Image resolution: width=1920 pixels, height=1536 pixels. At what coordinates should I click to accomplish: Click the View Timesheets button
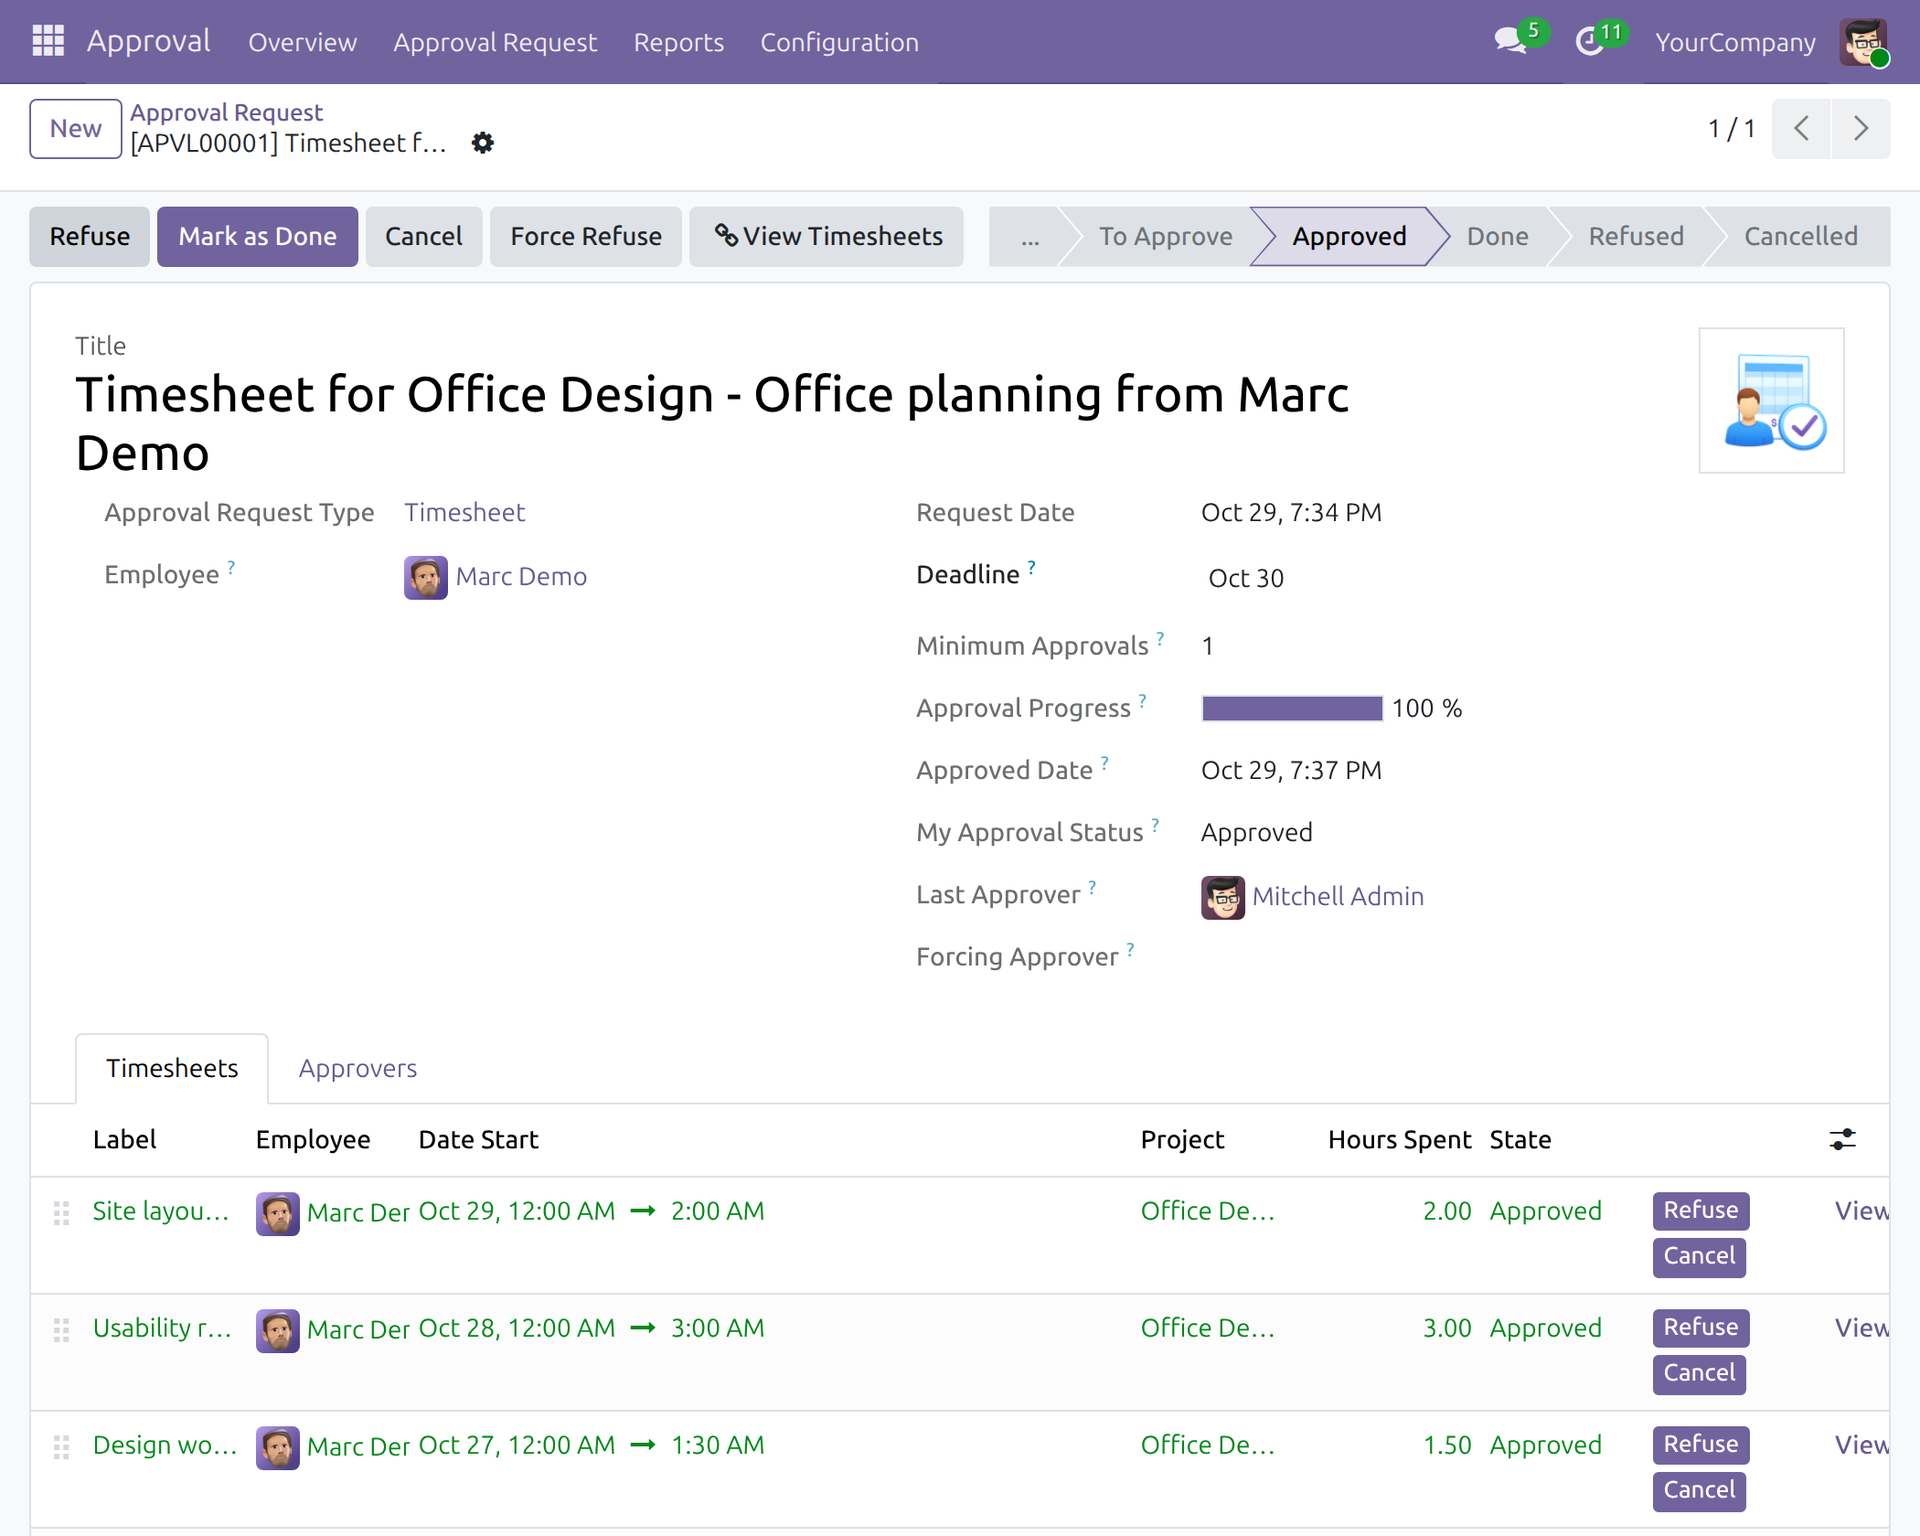point(827,237)
